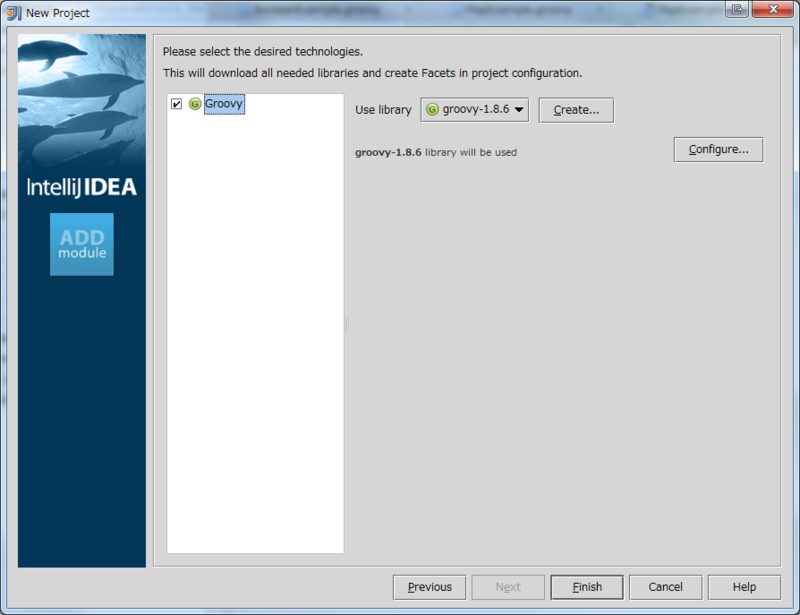The width and height of the screenshot is (800, 615).
Task: Cancel the New Project wizard
Action: click(x=665, y=587)
